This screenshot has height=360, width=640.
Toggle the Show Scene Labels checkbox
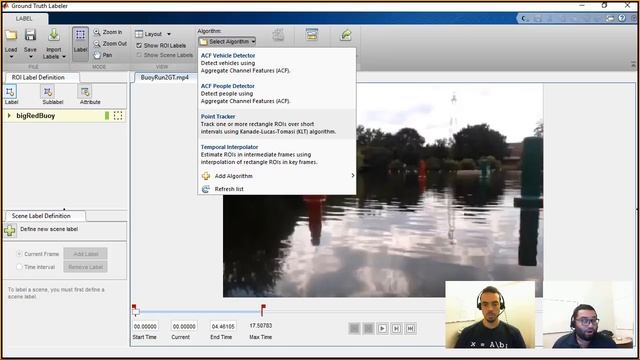tap(139, 55)
